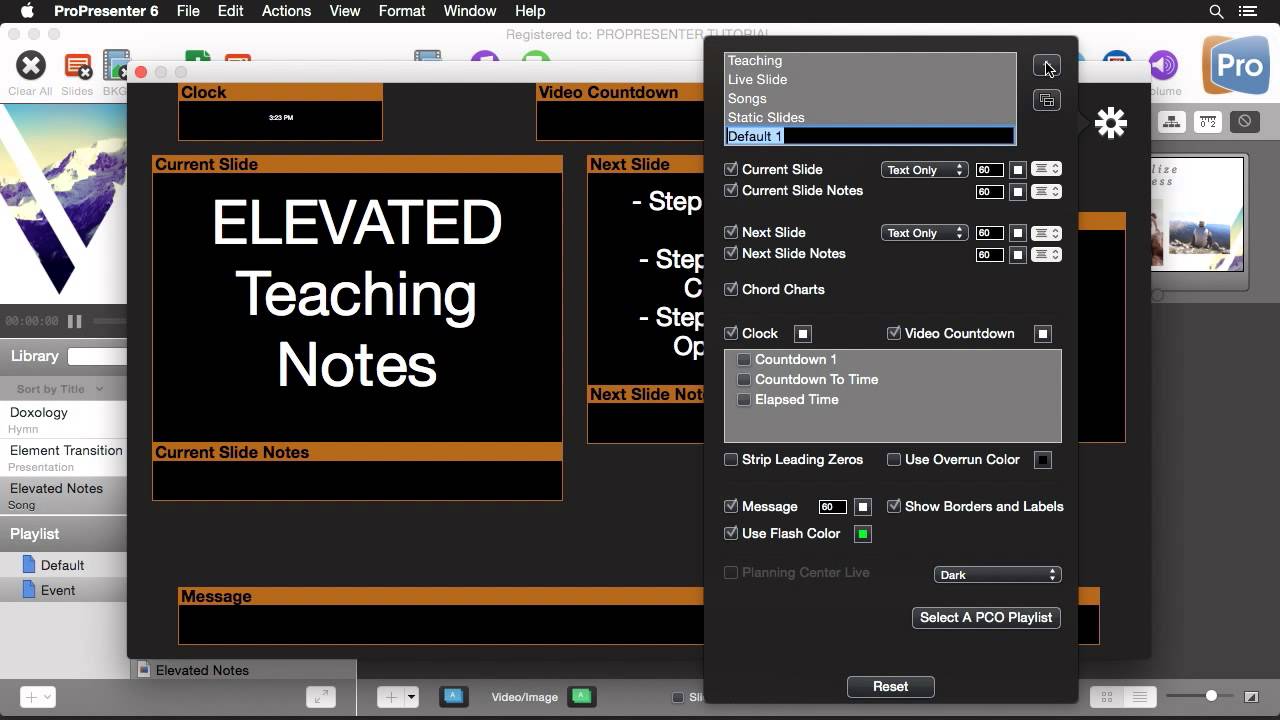Click the Current Slide color swatch
The height and width of the screenshot is (720, 1280).
pos(1018,170)
